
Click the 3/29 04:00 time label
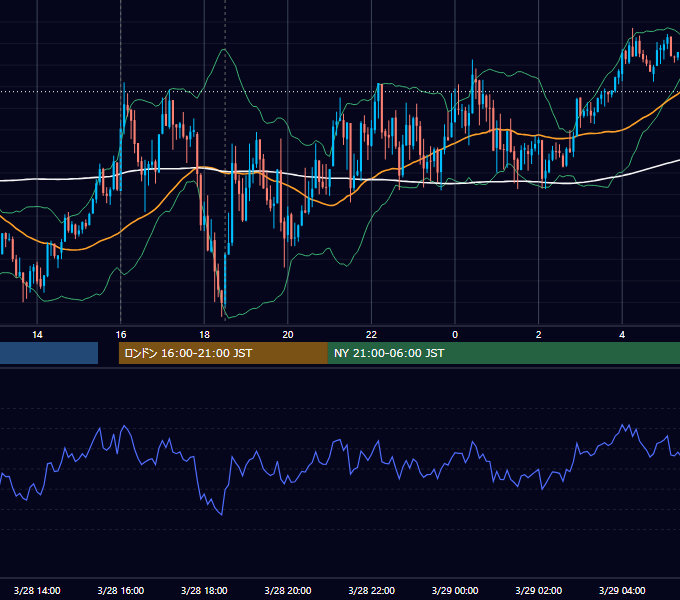tap(622, 590)
